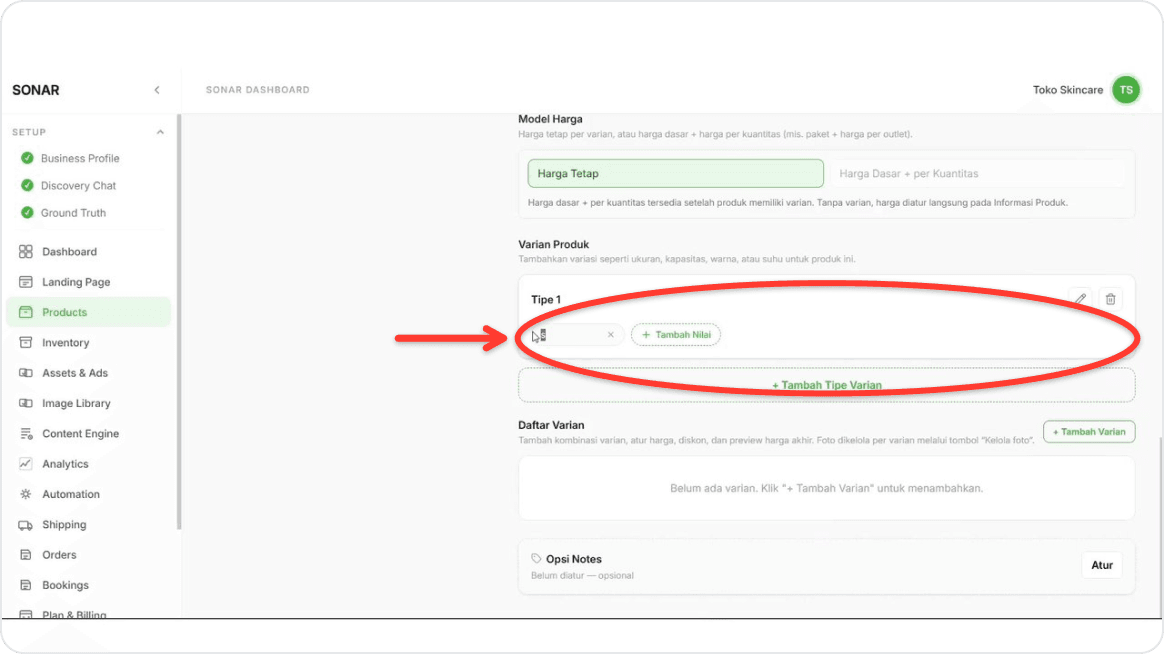
Task: Collapse the SETUP section
Action: click(x=160, y=132)
